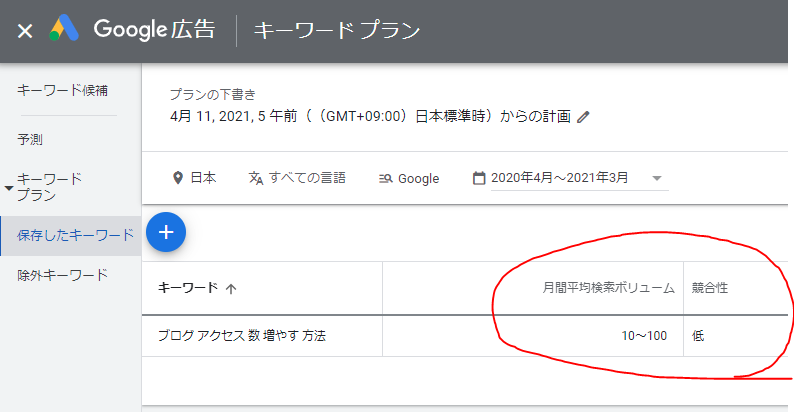Click the Google Ads logo
The height and width of the screenshot is (412, 794).
click(66, 30)
